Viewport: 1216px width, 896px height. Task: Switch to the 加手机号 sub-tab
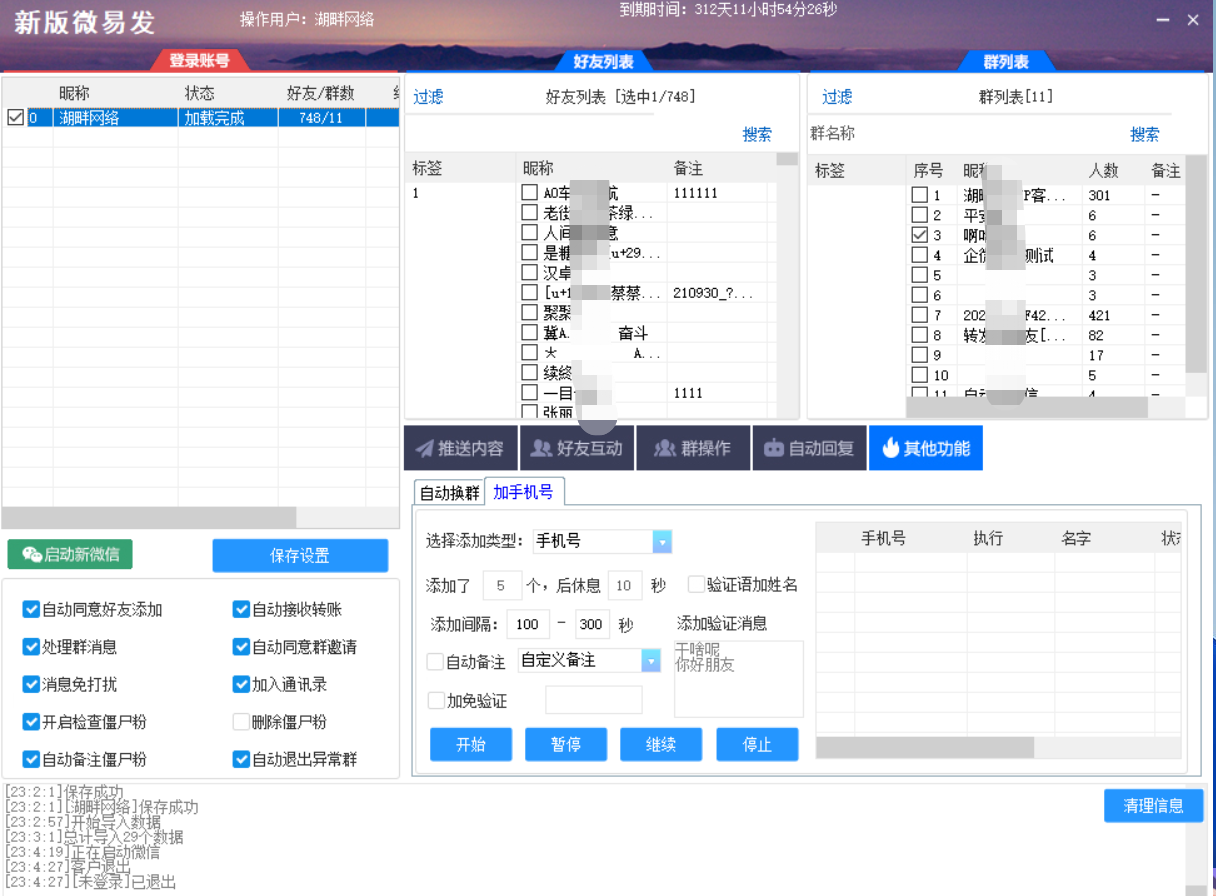(x=524, y=491)
